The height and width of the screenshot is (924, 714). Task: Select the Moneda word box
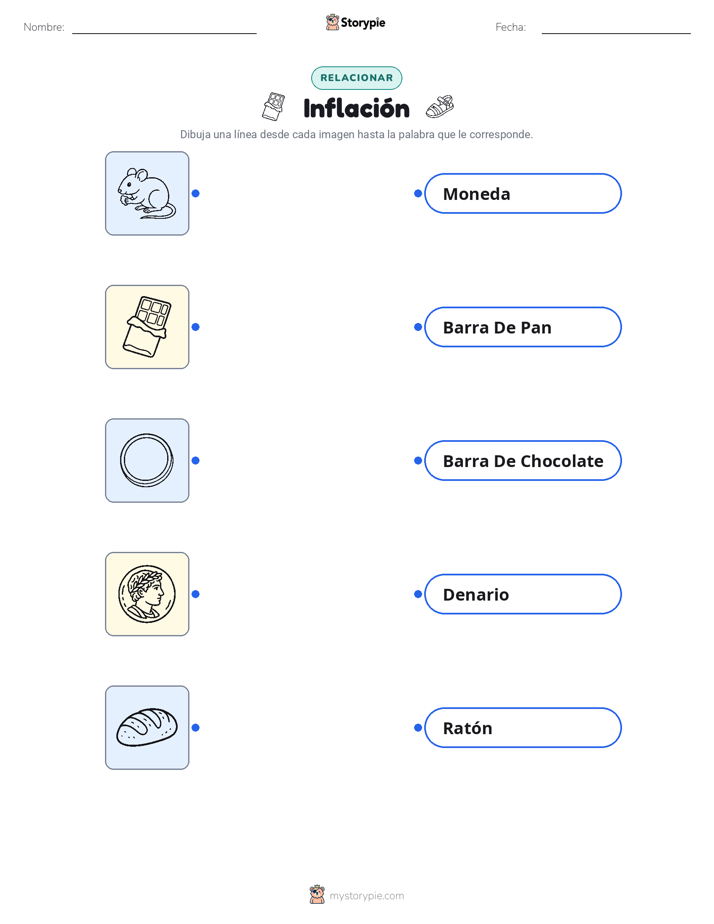tap(523, 193)
